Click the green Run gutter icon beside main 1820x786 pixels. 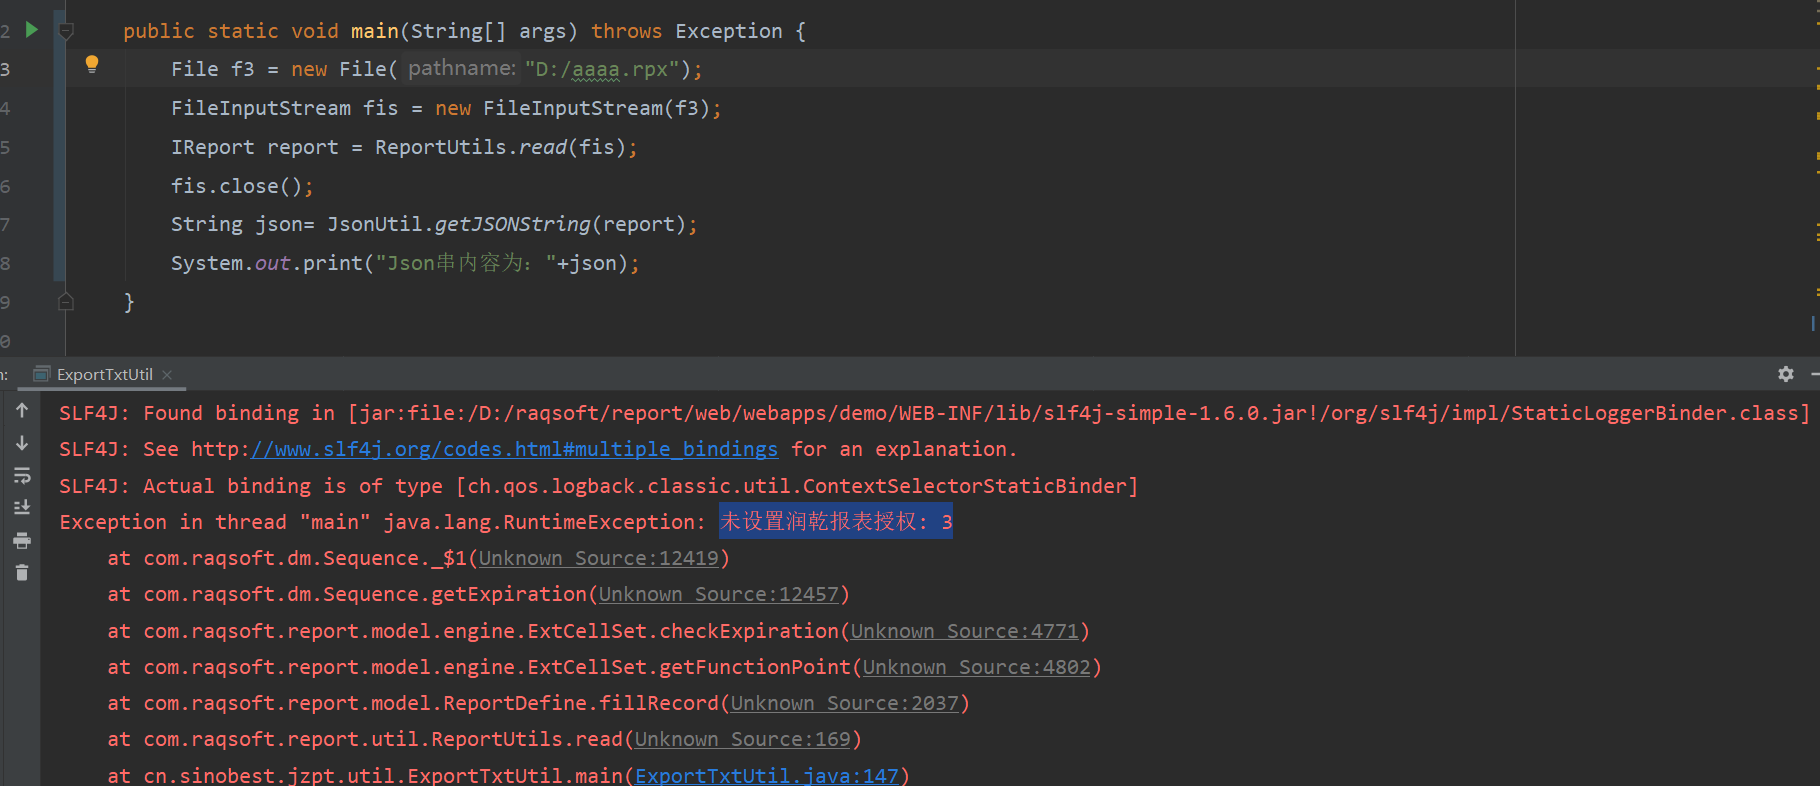click(32, 30)
